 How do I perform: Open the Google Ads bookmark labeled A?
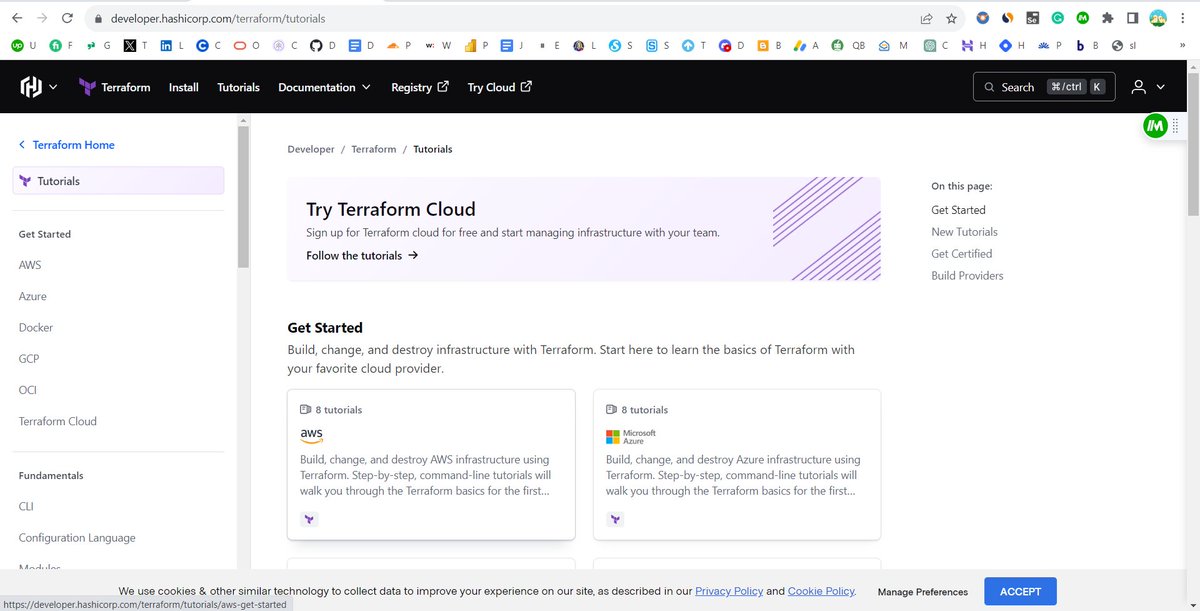point(806,45)
